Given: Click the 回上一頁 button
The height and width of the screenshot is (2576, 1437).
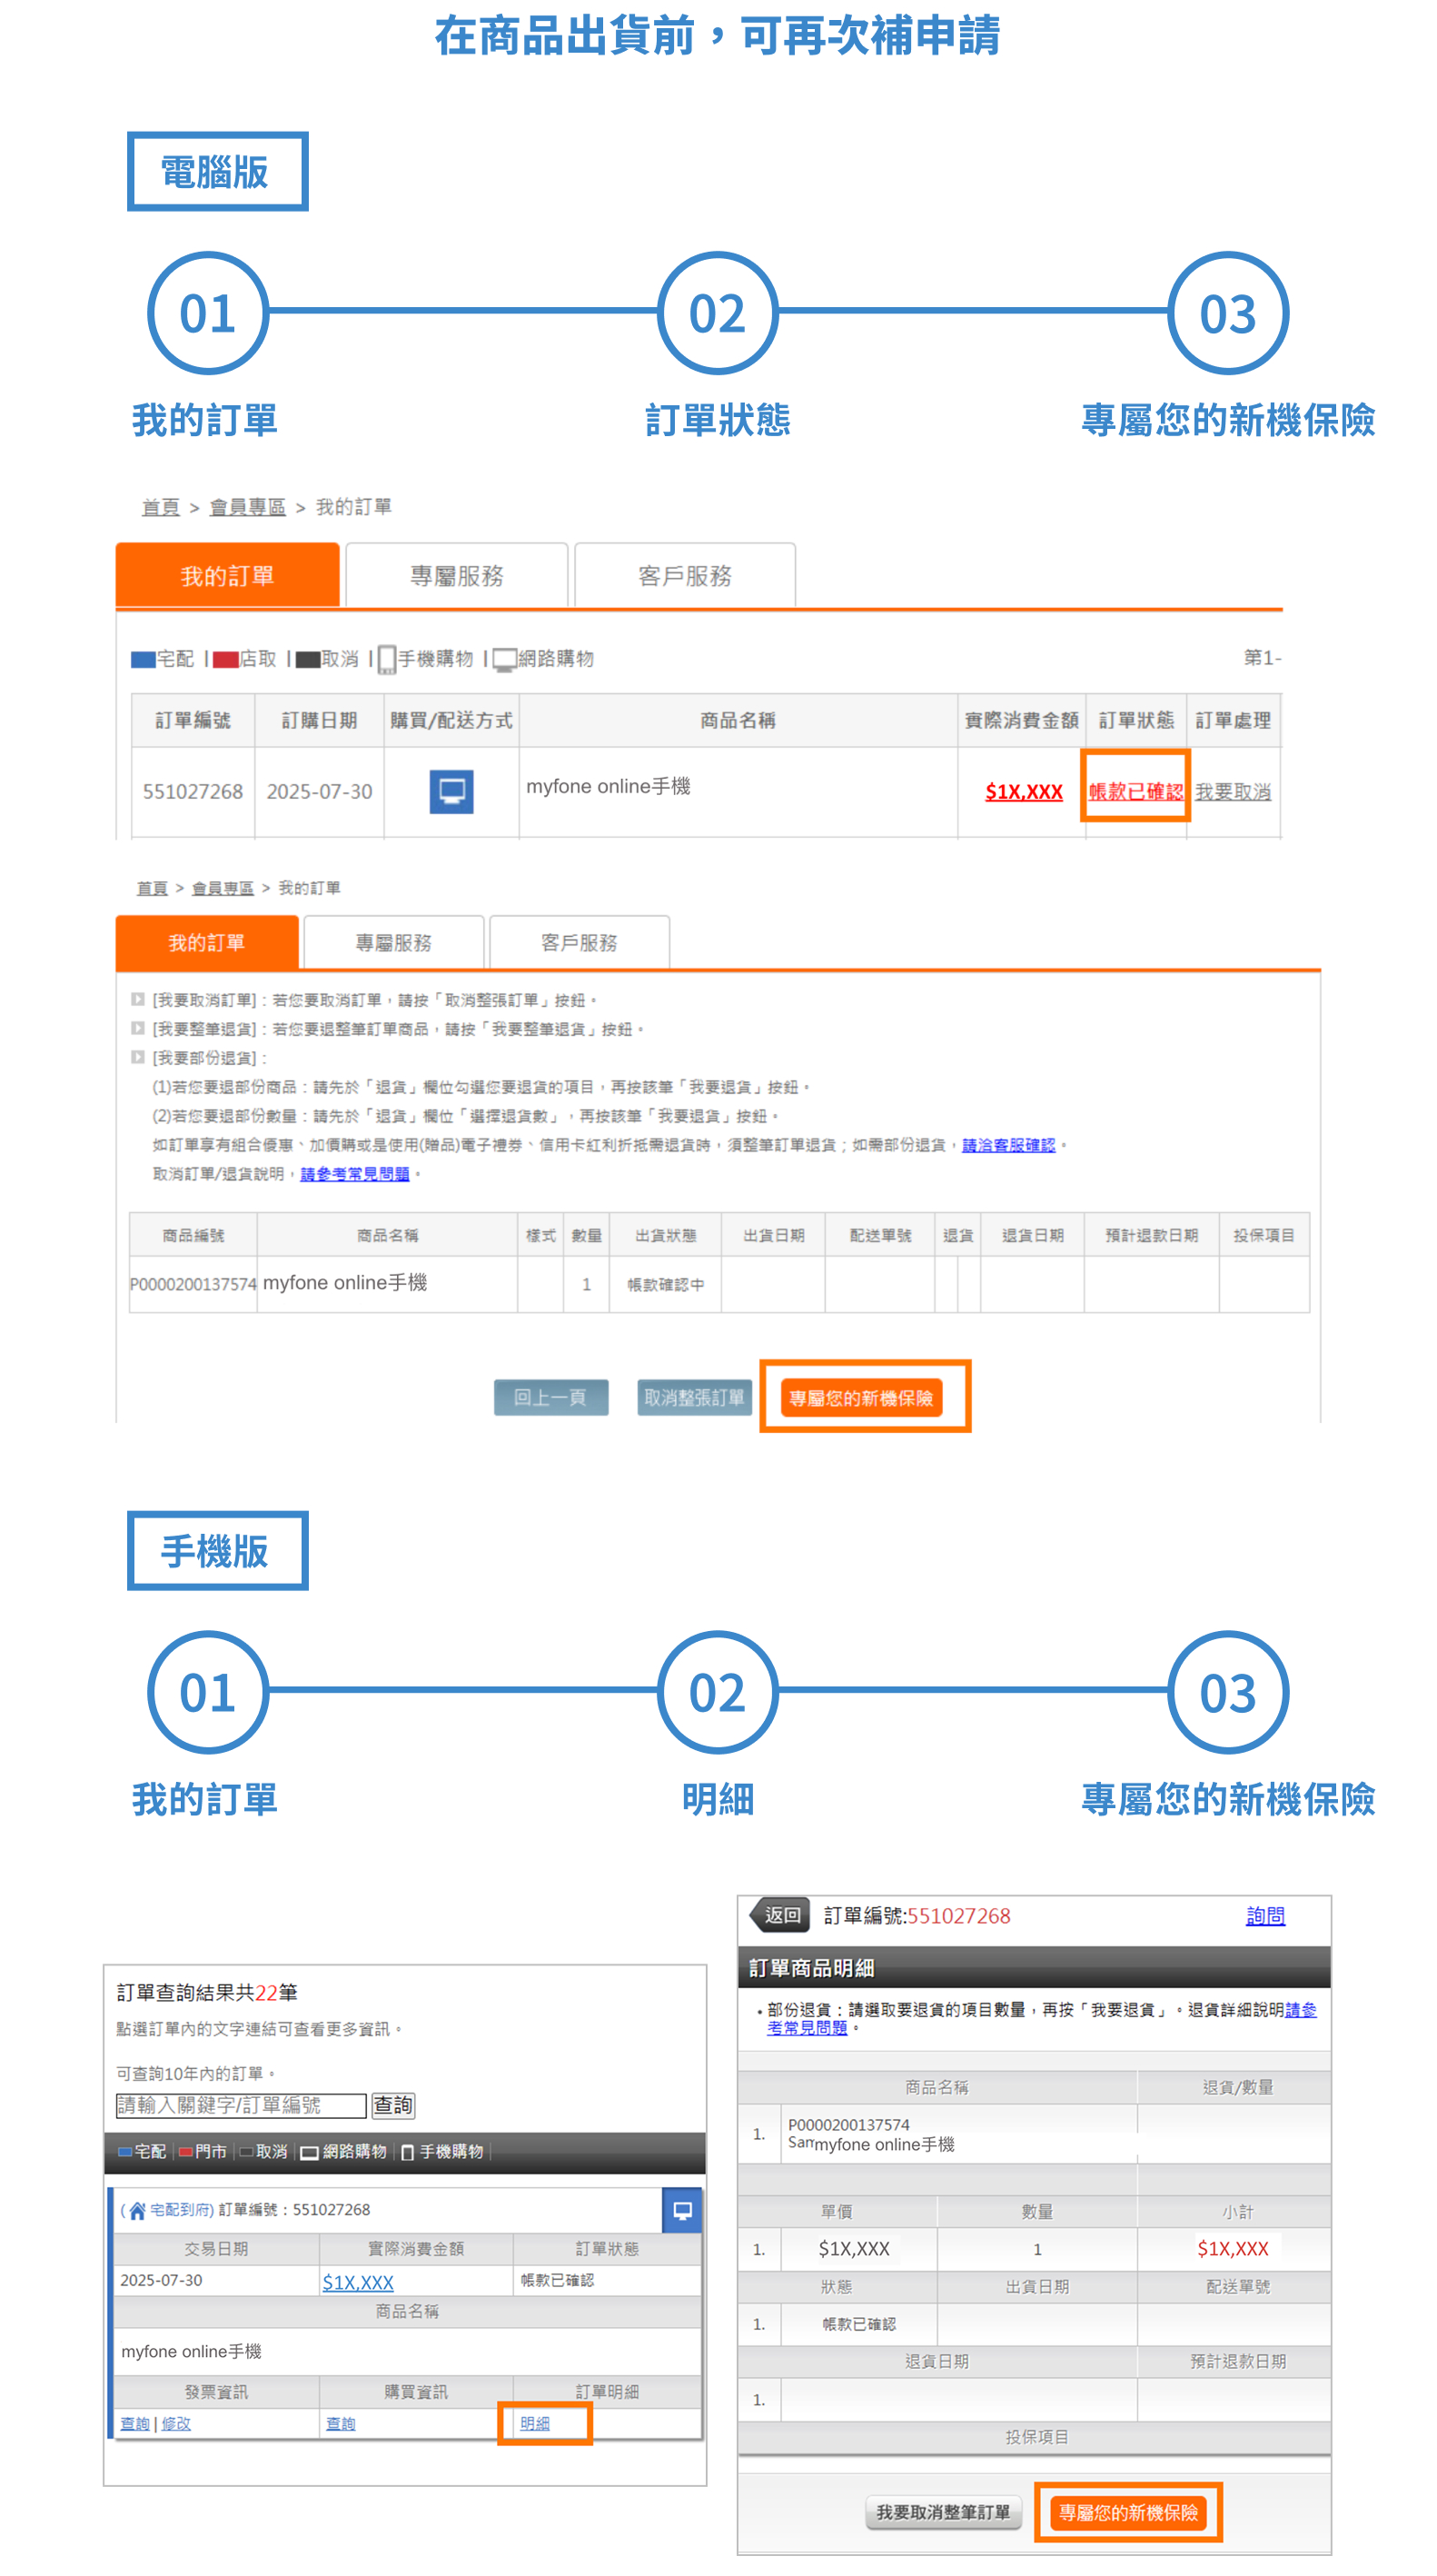Looking at the screenshot, I should 551,1397.
